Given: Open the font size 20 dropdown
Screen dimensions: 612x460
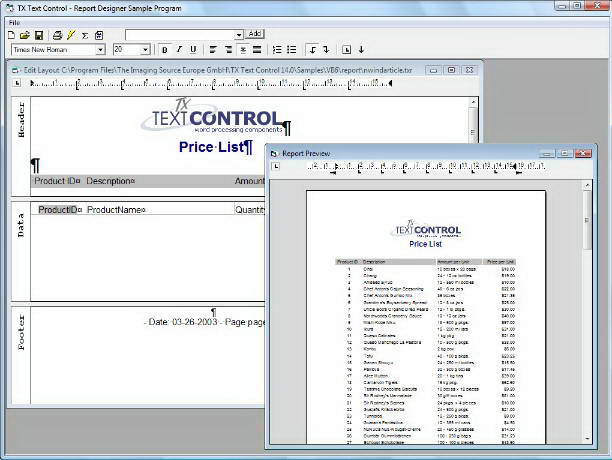Looking at the screenshot, I should (145, 50).
